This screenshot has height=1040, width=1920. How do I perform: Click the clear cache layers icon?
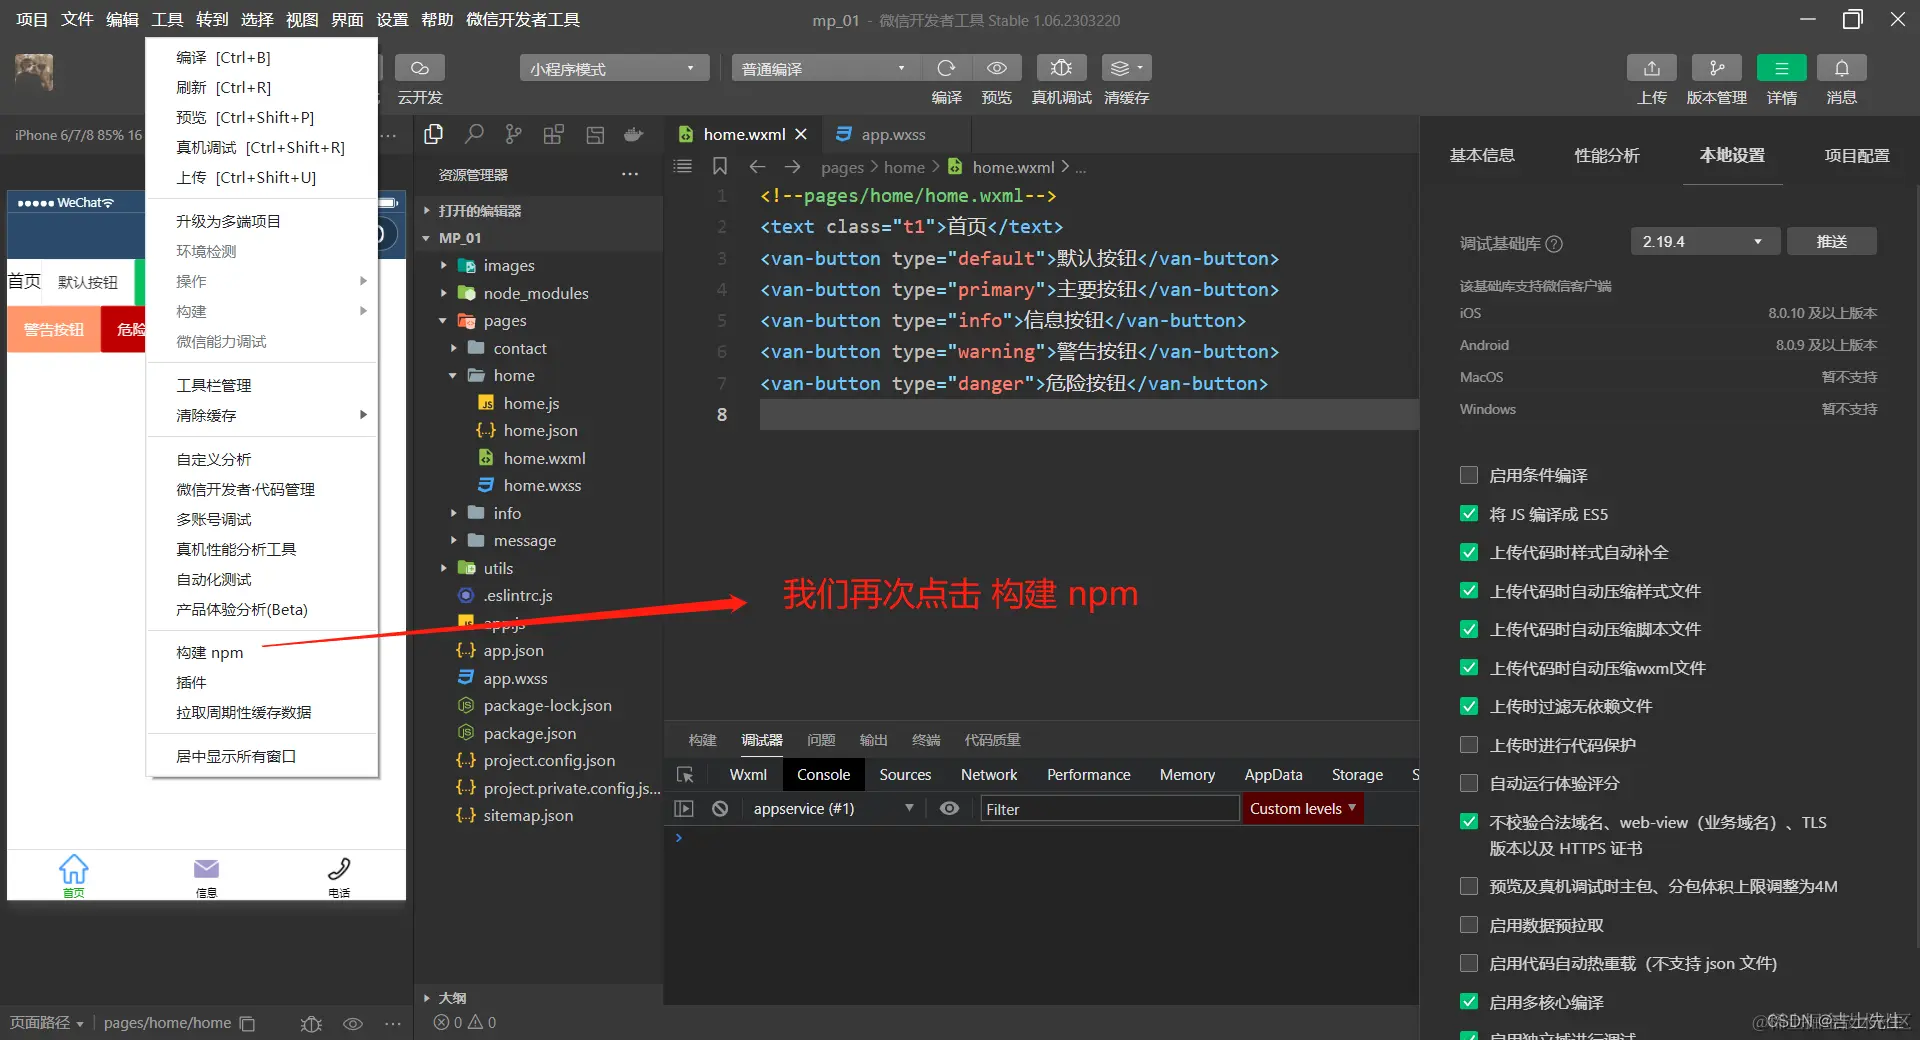click(1126, 68)
